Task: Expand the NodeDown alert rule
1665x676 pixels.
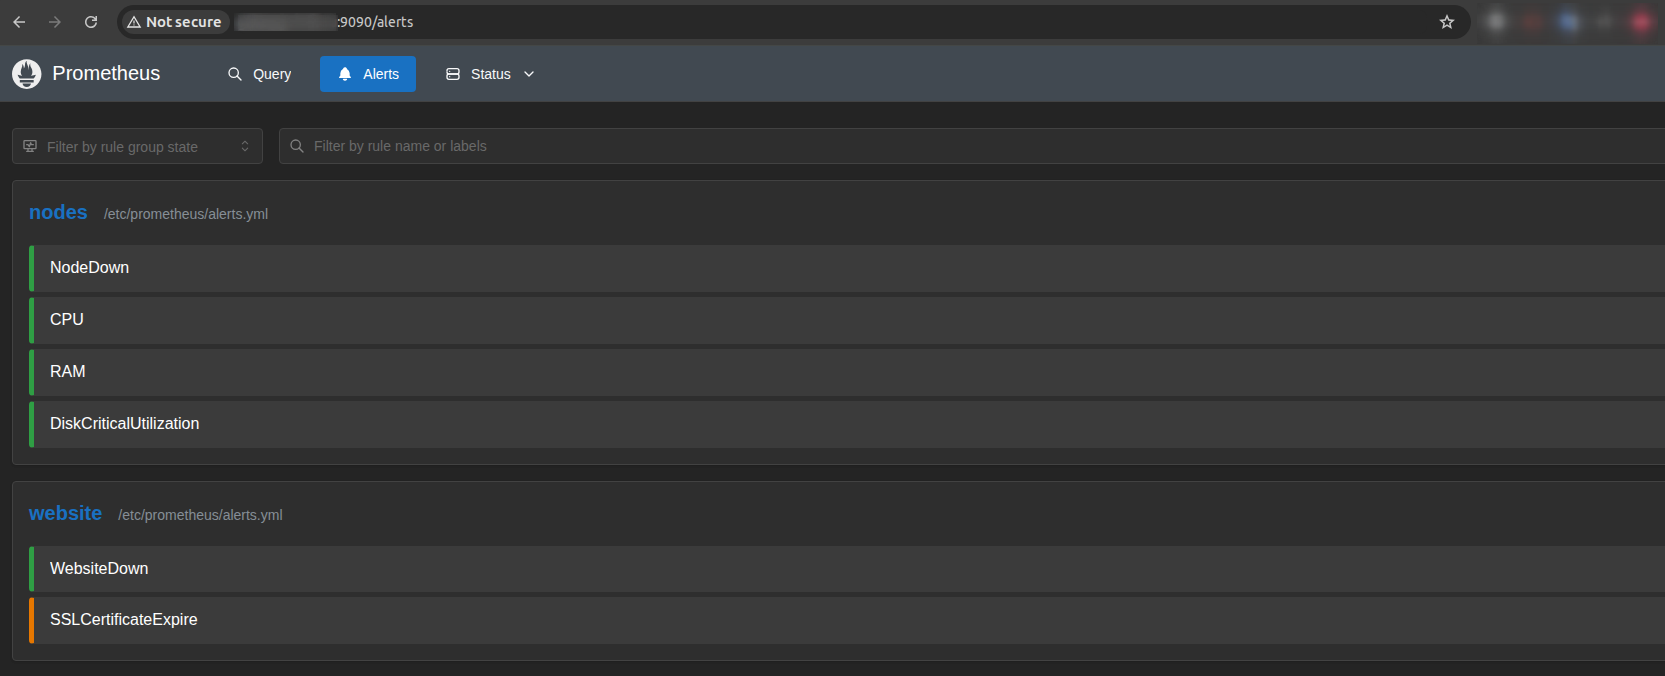Action: pos(847,268)
